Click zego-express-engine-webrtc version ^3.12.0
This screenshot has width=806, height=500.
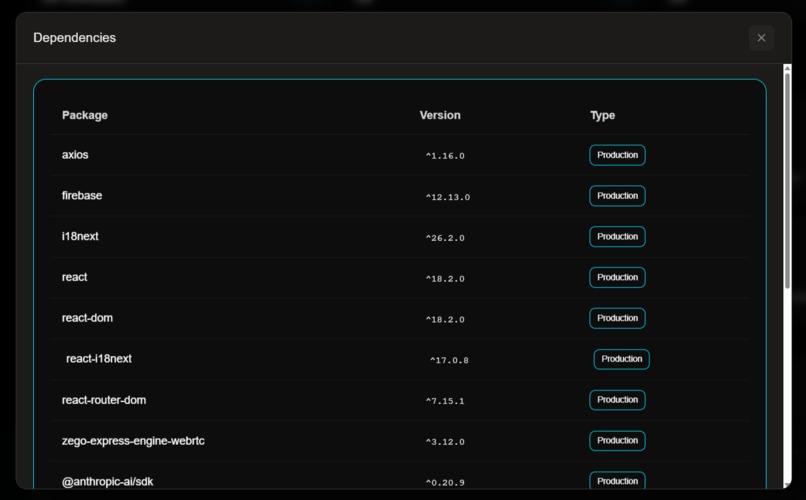point(445,442)
